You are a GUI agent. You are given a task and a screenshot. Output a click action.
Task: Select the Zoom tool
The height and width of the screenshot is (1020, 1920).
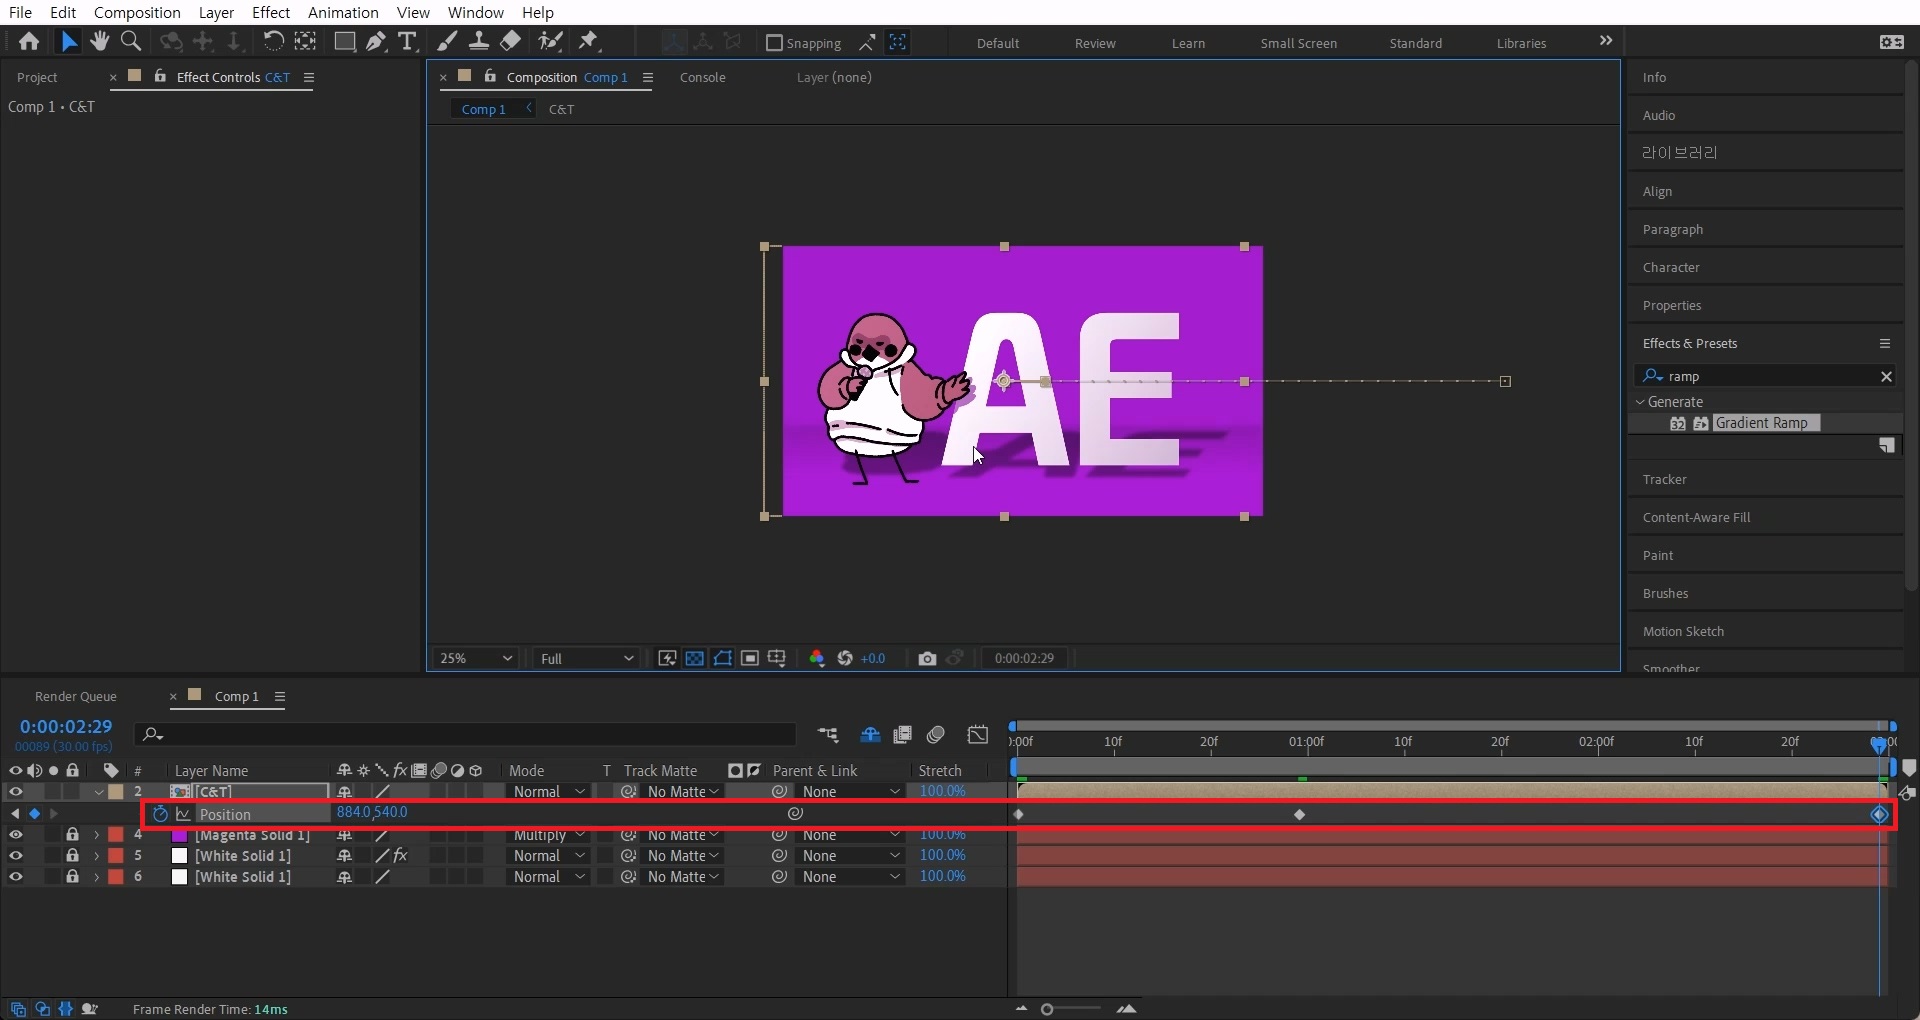pos(130,41)
